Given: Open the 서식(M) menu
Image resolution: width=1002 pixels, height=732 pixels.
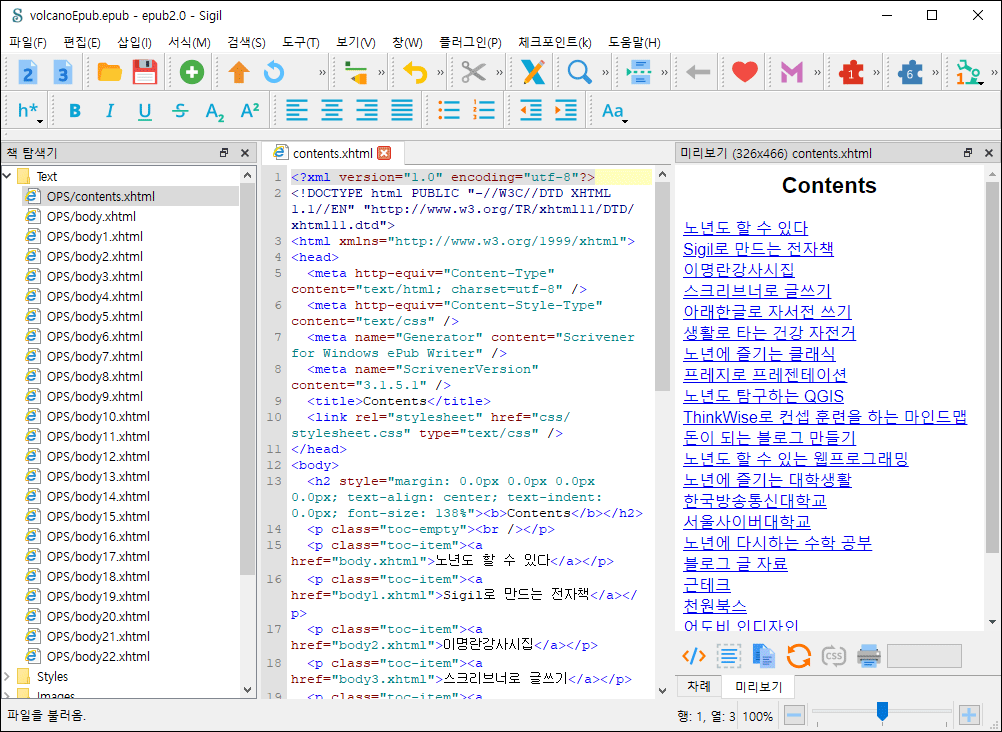Looking at the screenshot, I should (x=189, y=43).
